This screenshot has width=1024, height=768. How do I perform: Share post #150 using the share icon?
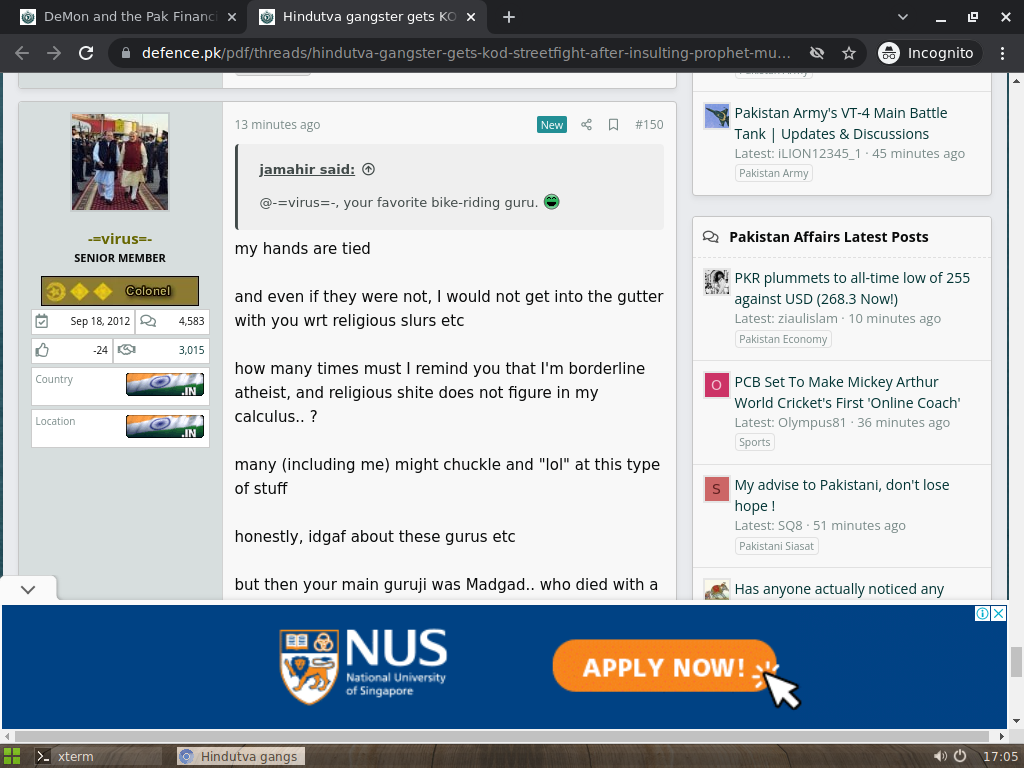(x=586, y=125)
